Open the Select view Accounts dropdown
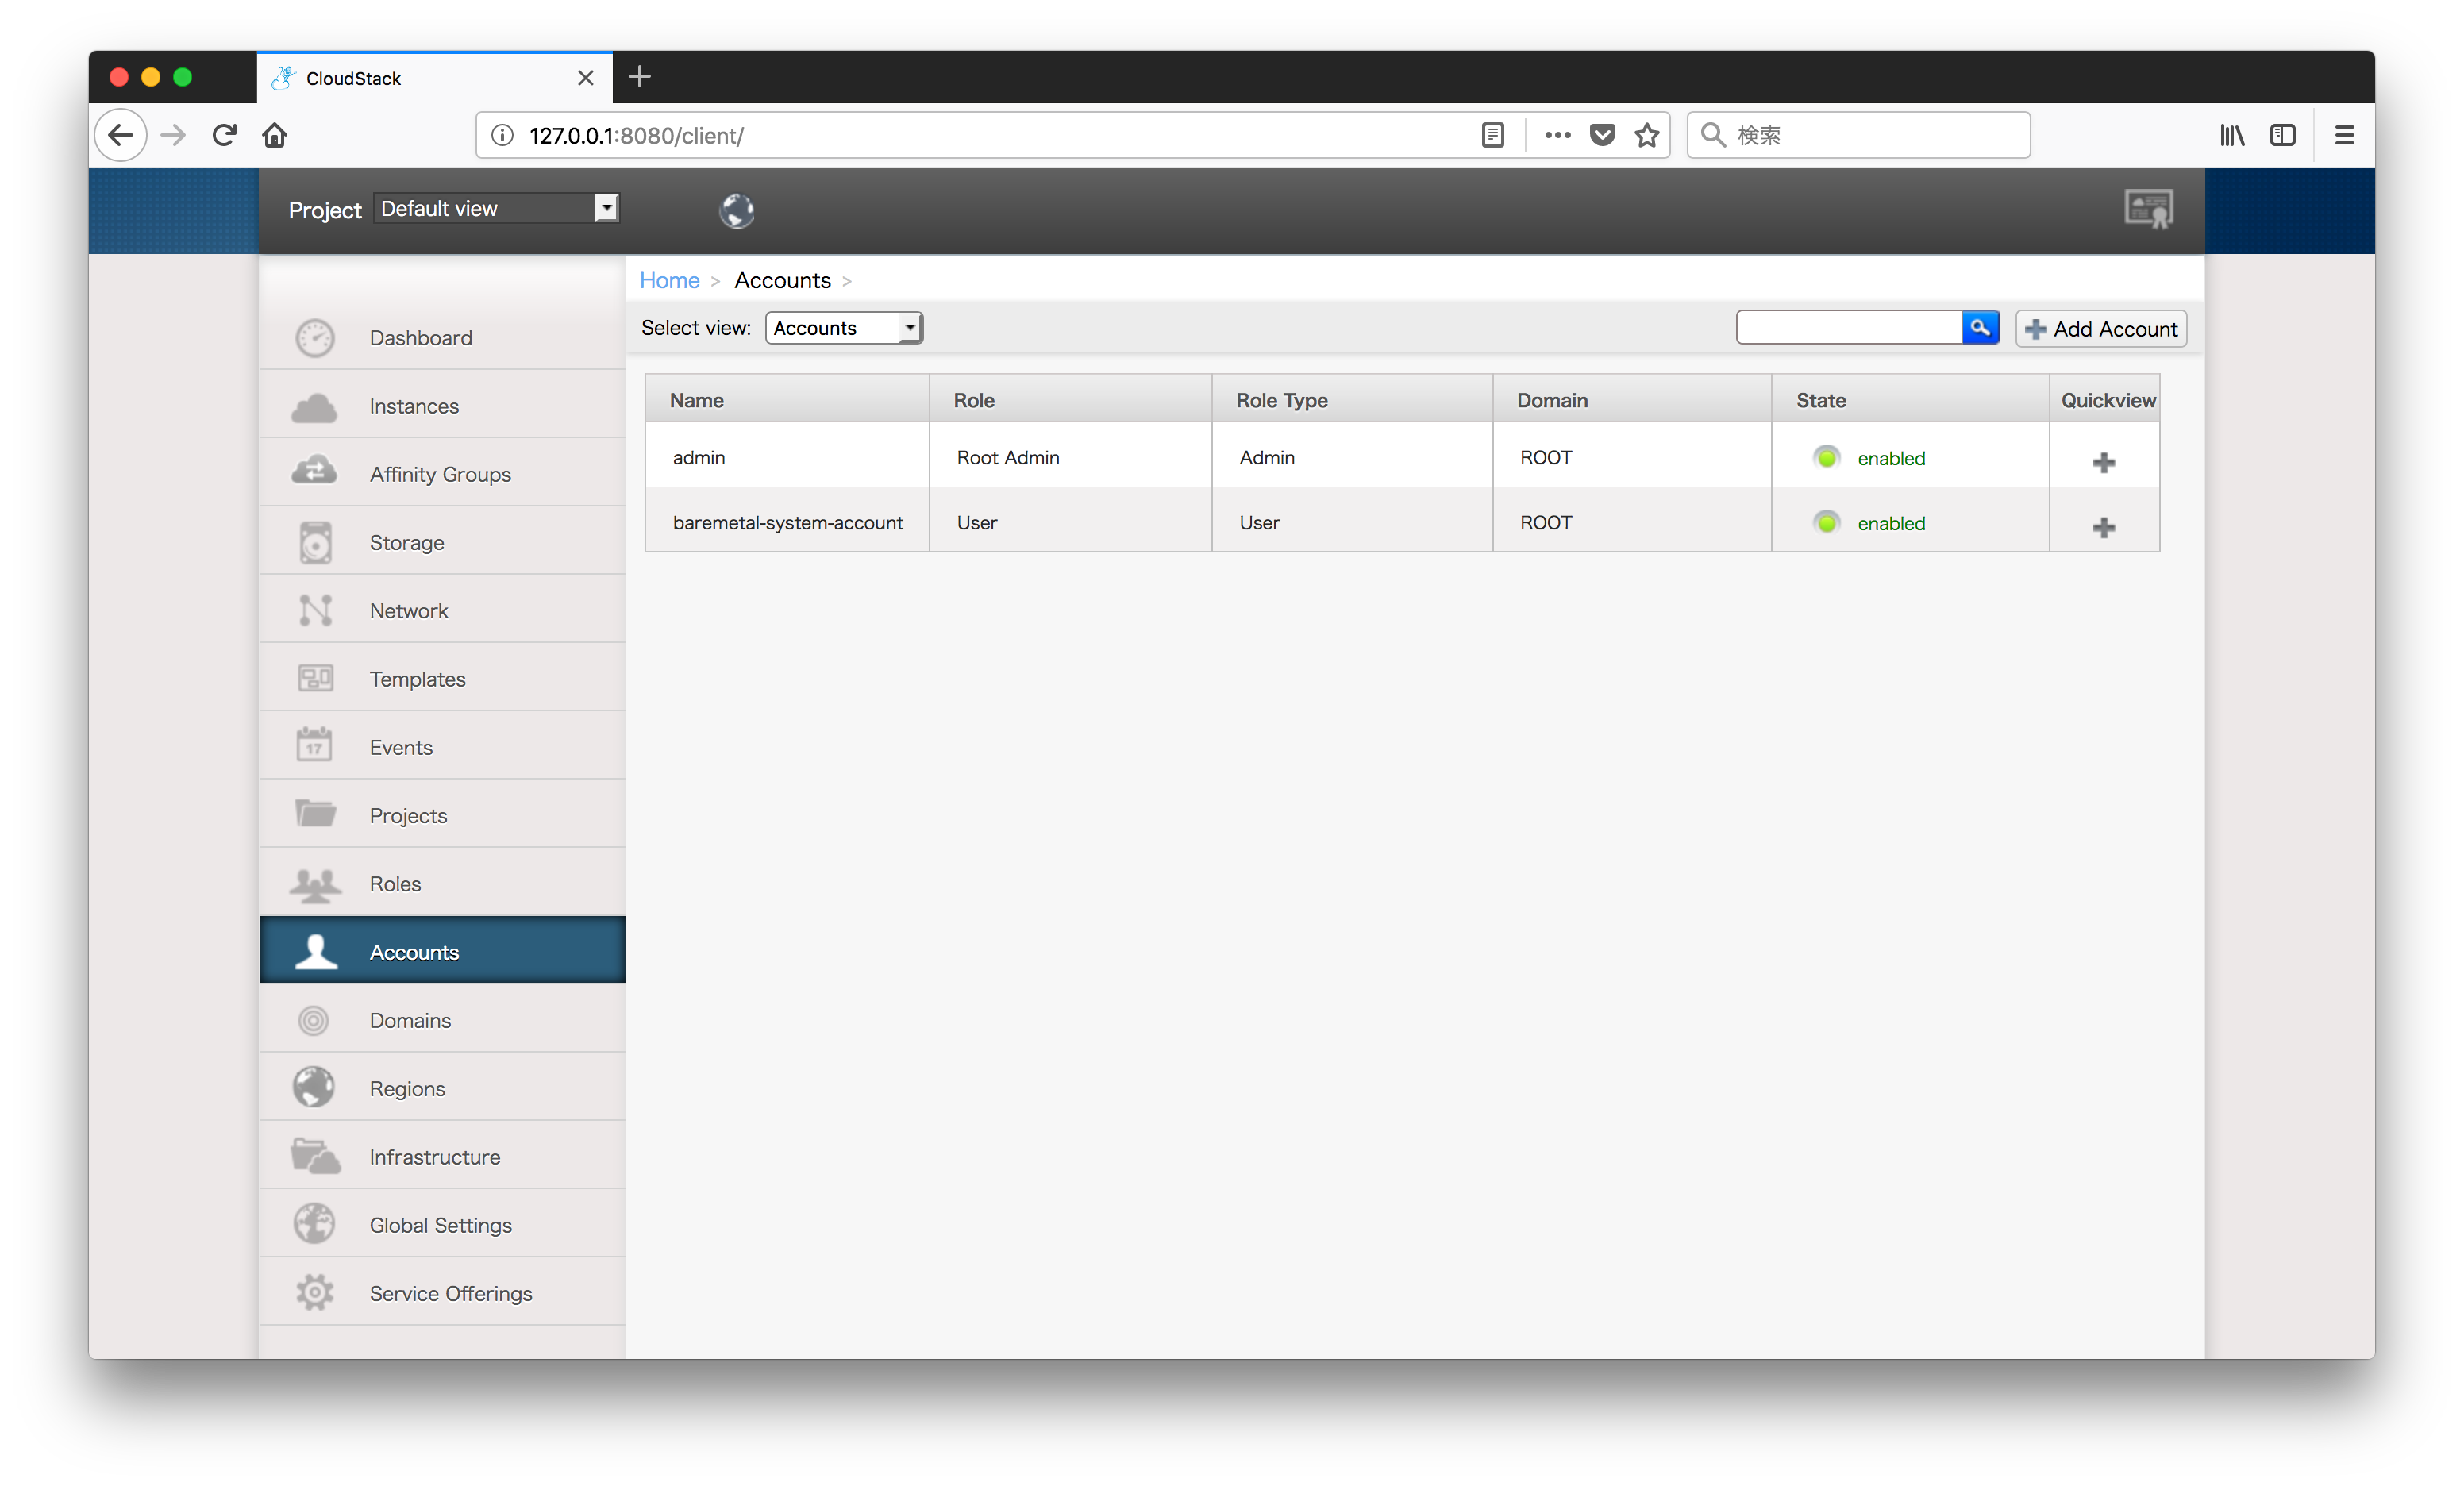 (844, 328)
